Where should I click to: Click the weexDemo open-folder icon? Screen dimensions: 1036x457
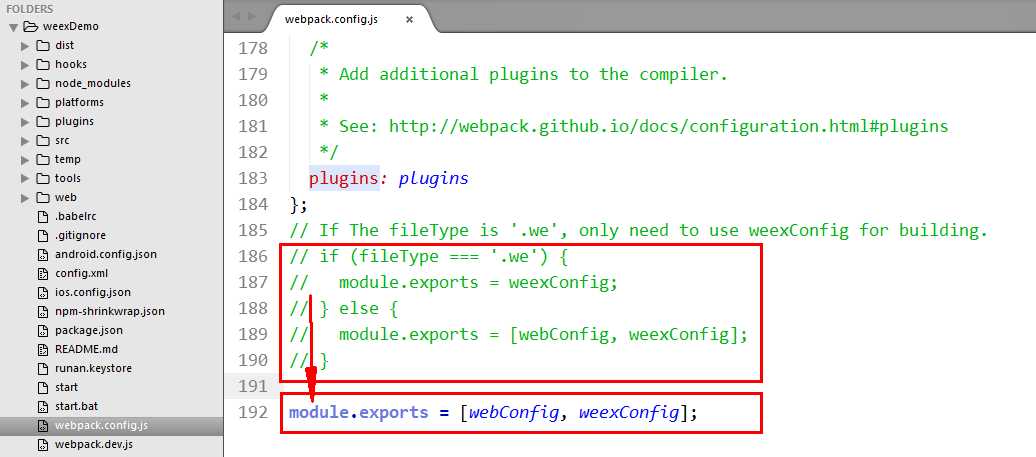[30, 26]
